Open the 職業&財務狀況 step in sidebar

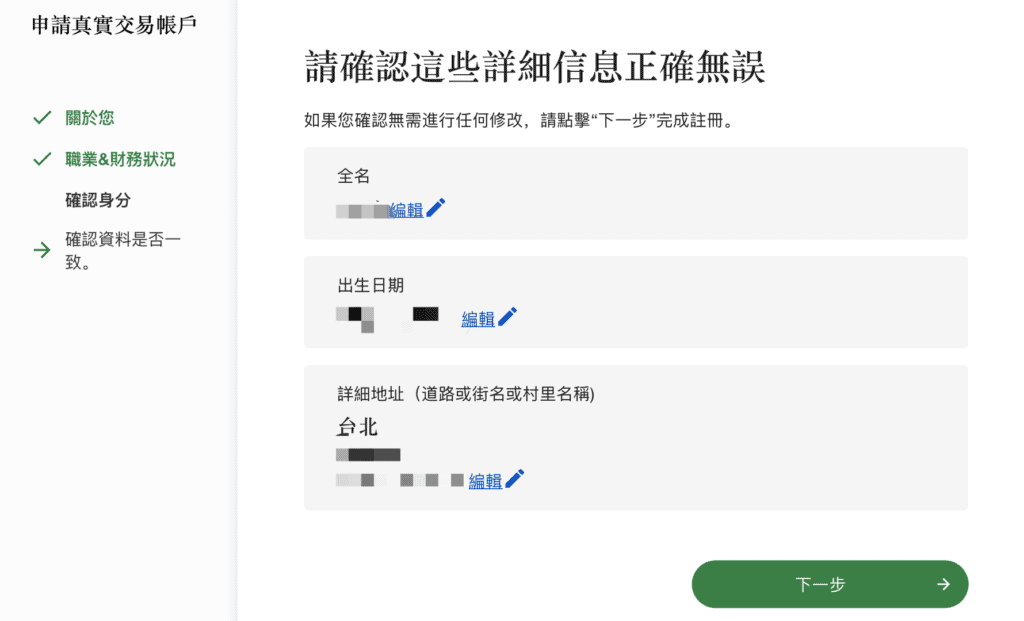click(x=120, y=159)
